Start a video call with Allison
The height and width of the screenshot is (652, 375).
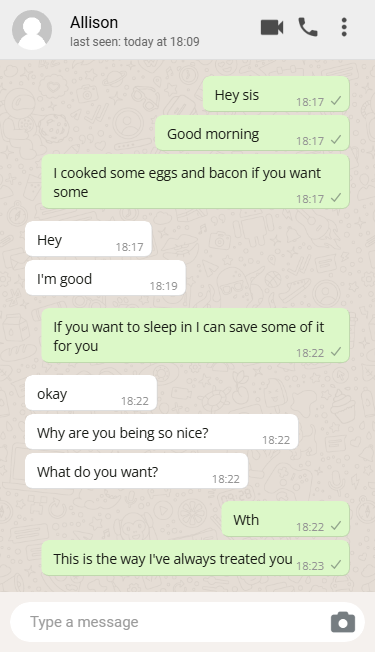coord(272,27)
